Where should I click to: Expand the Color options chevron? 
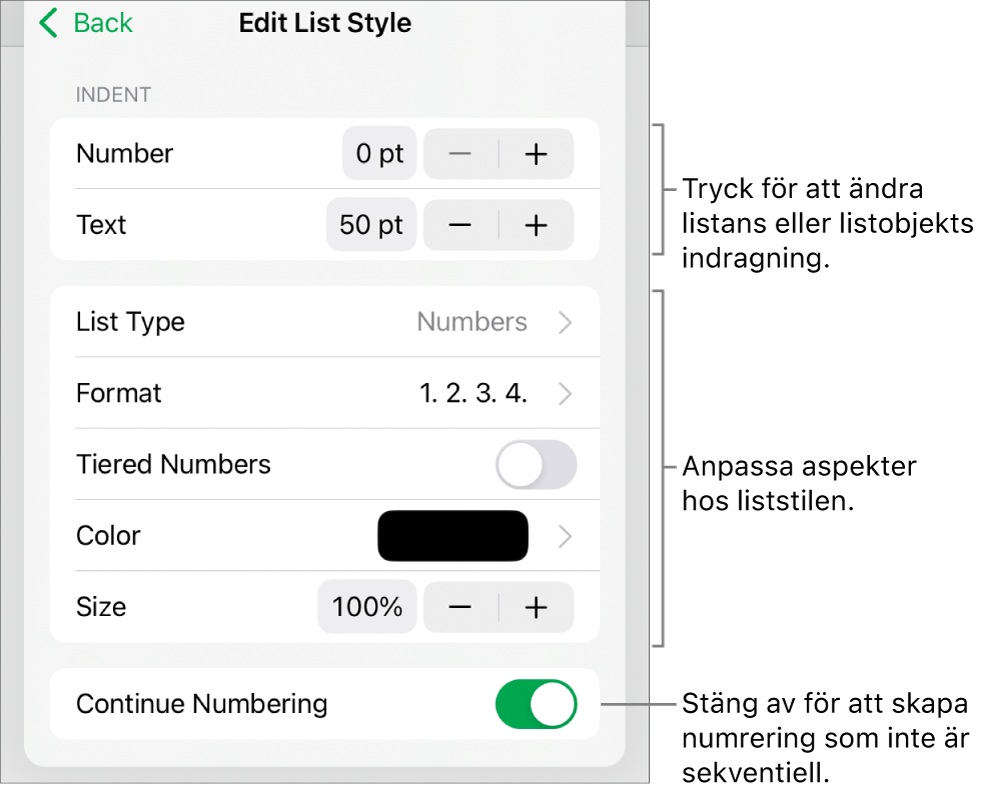point(564,536)
